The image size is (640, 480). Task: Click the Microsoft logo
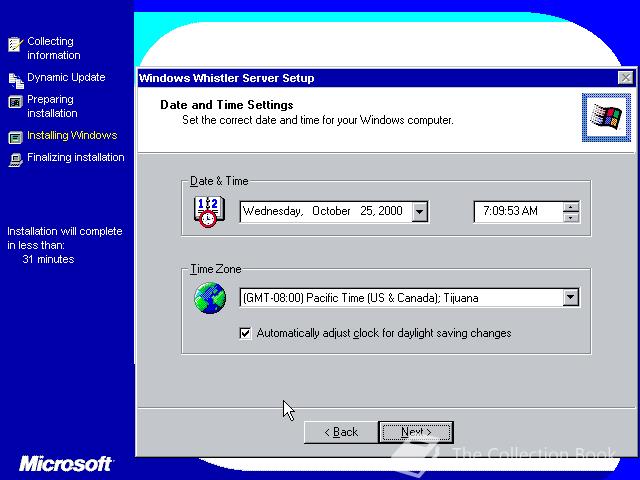(x=66, y=464)
